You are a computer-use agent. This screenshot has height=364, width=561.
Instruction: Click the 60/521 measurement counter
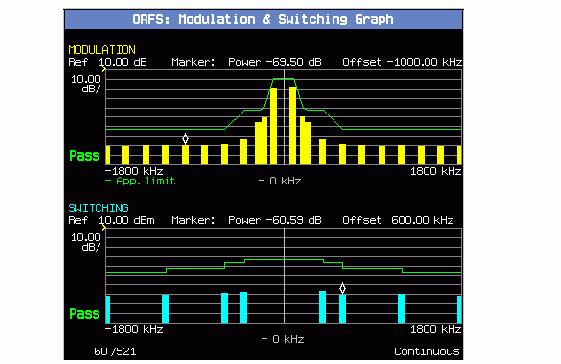pos(115,351)
